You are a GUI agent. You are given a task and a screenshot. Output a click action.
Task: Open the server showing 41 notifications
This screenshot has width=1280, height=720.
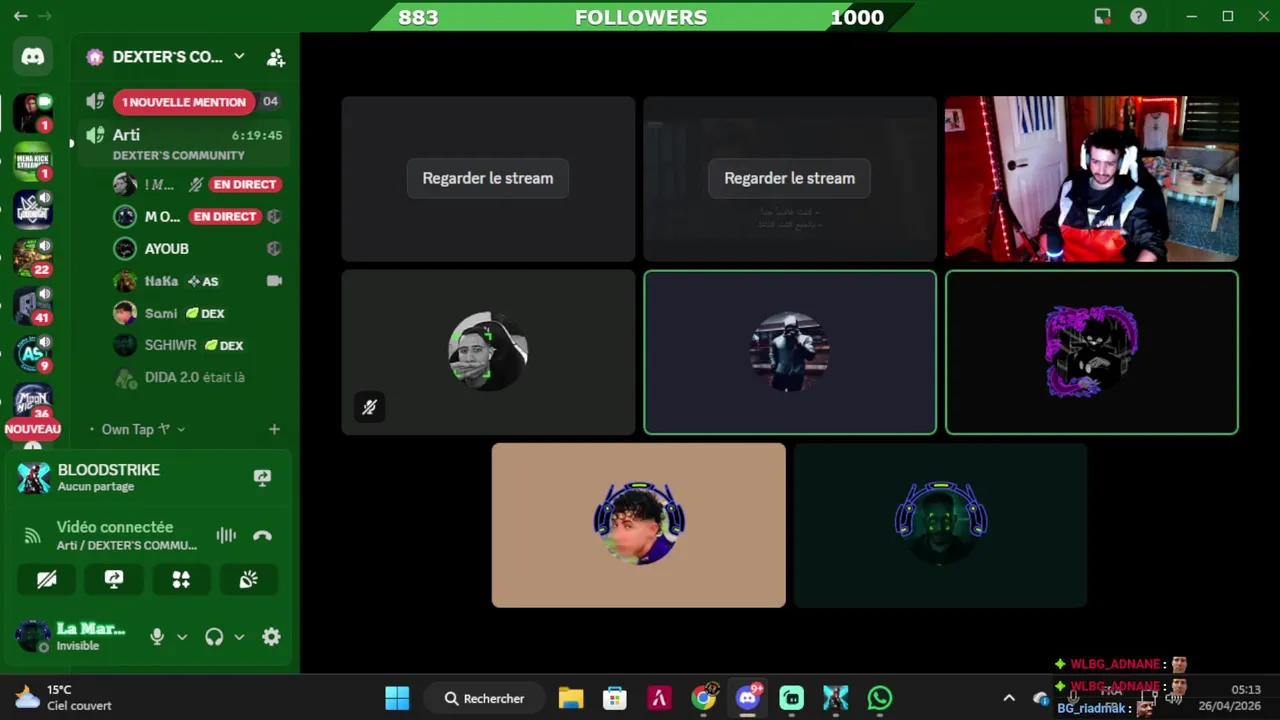[x=32, y=305]
